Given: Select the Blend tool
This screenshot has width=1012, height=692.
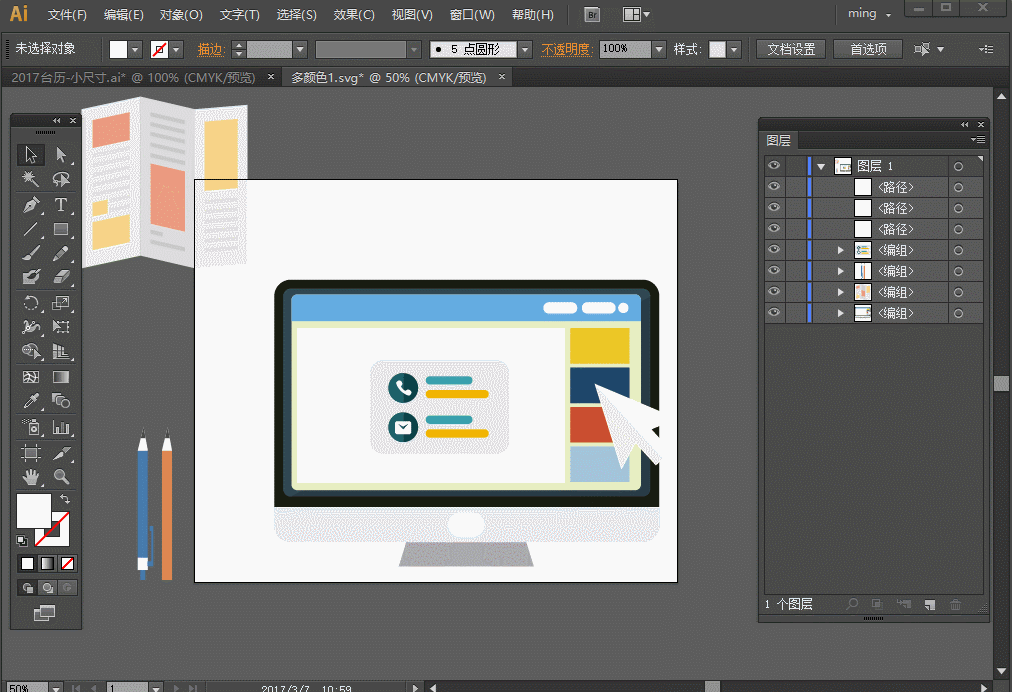Looking at the screenshot, I should pos(61,401).
